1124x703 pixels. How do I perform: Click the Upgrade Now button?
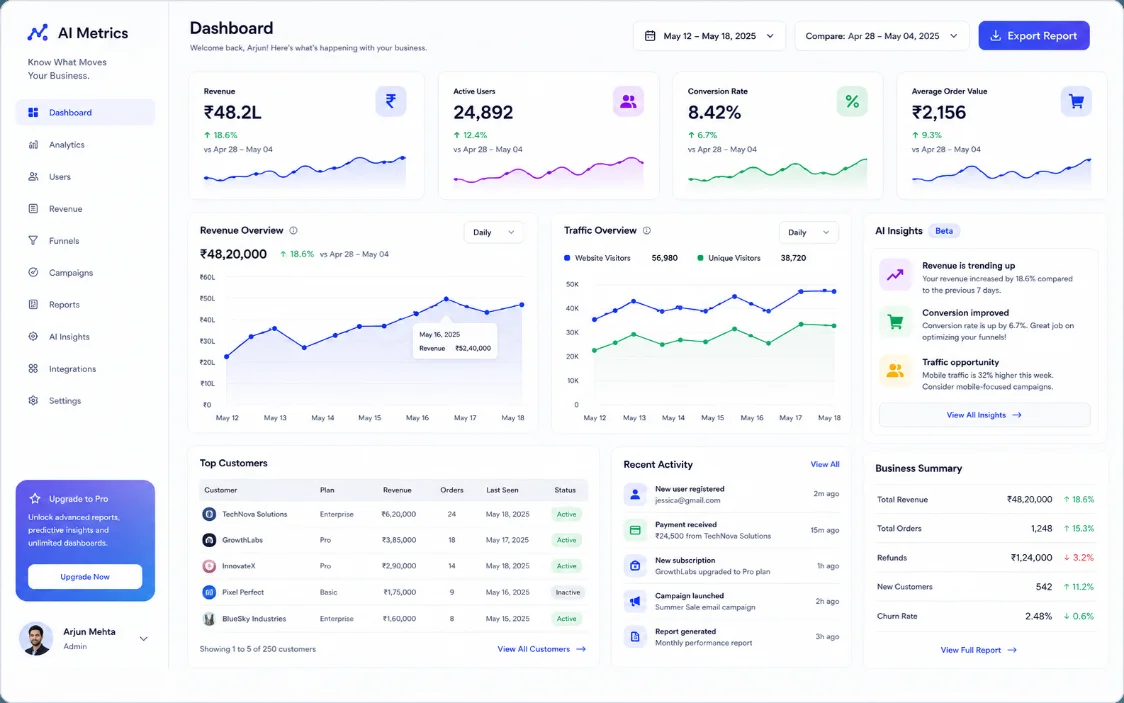click(85, 577)
